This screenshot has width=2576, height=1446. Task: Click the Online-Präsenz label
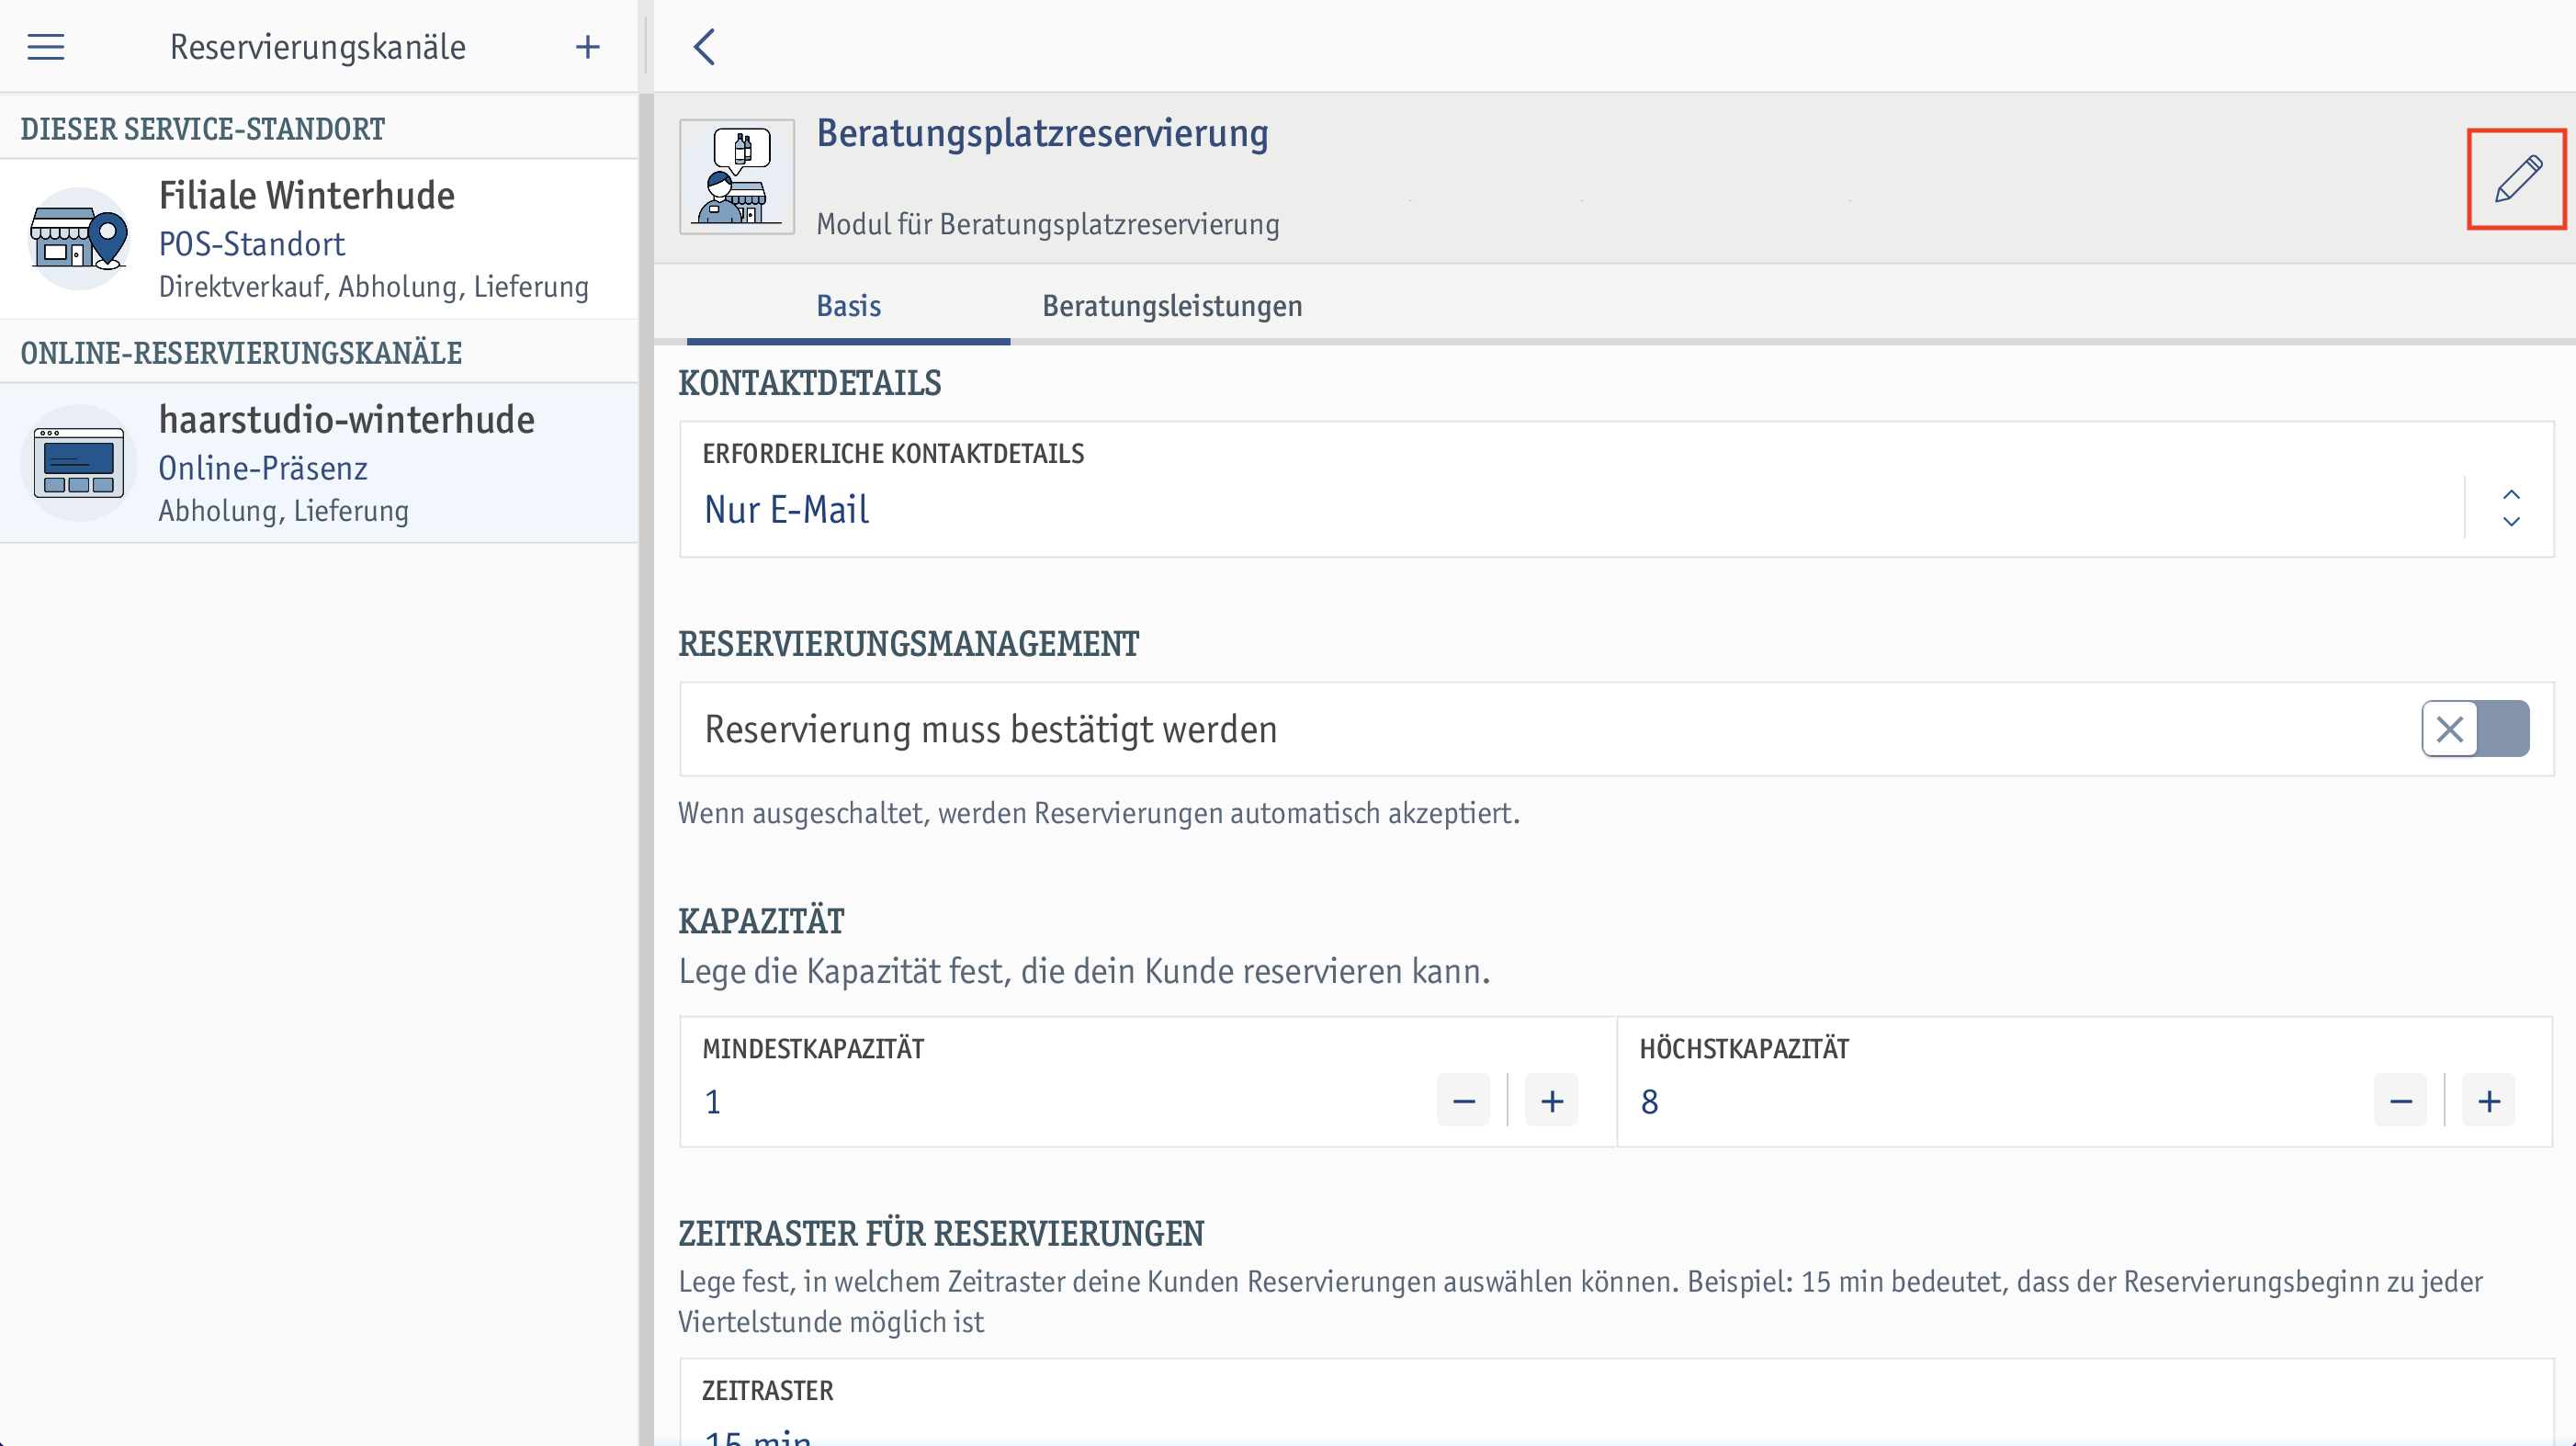[x=263, y=468]
